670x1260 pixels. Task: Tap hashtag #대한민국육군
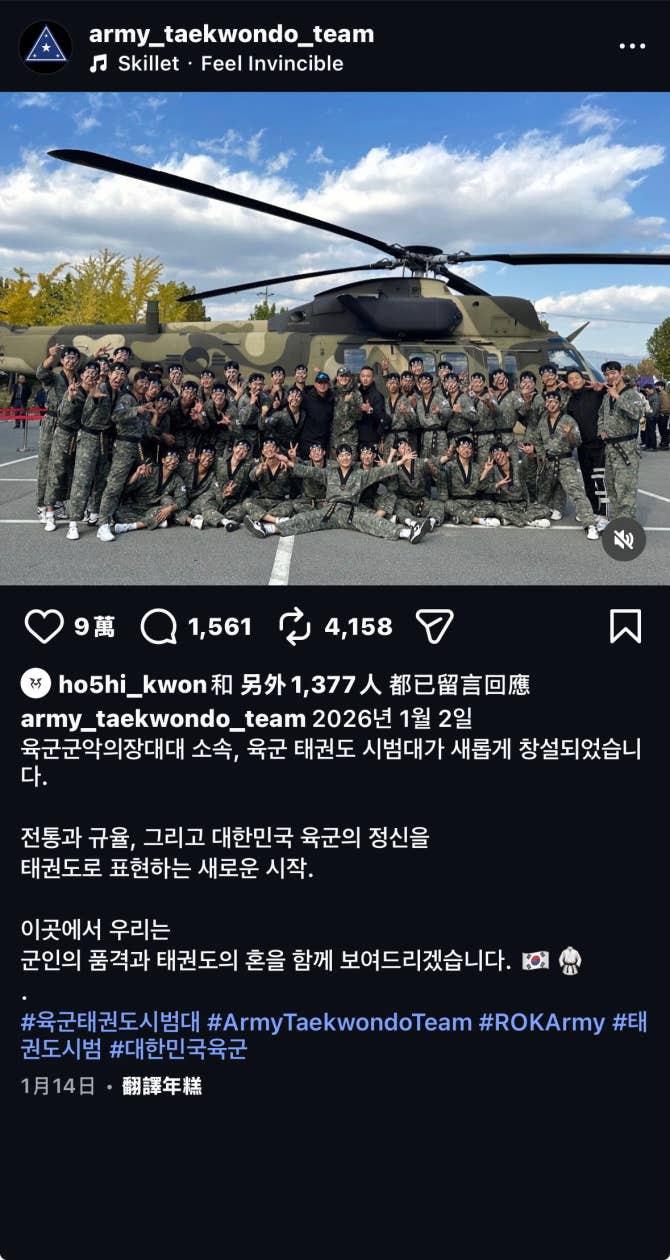(x=178, y=1049)
